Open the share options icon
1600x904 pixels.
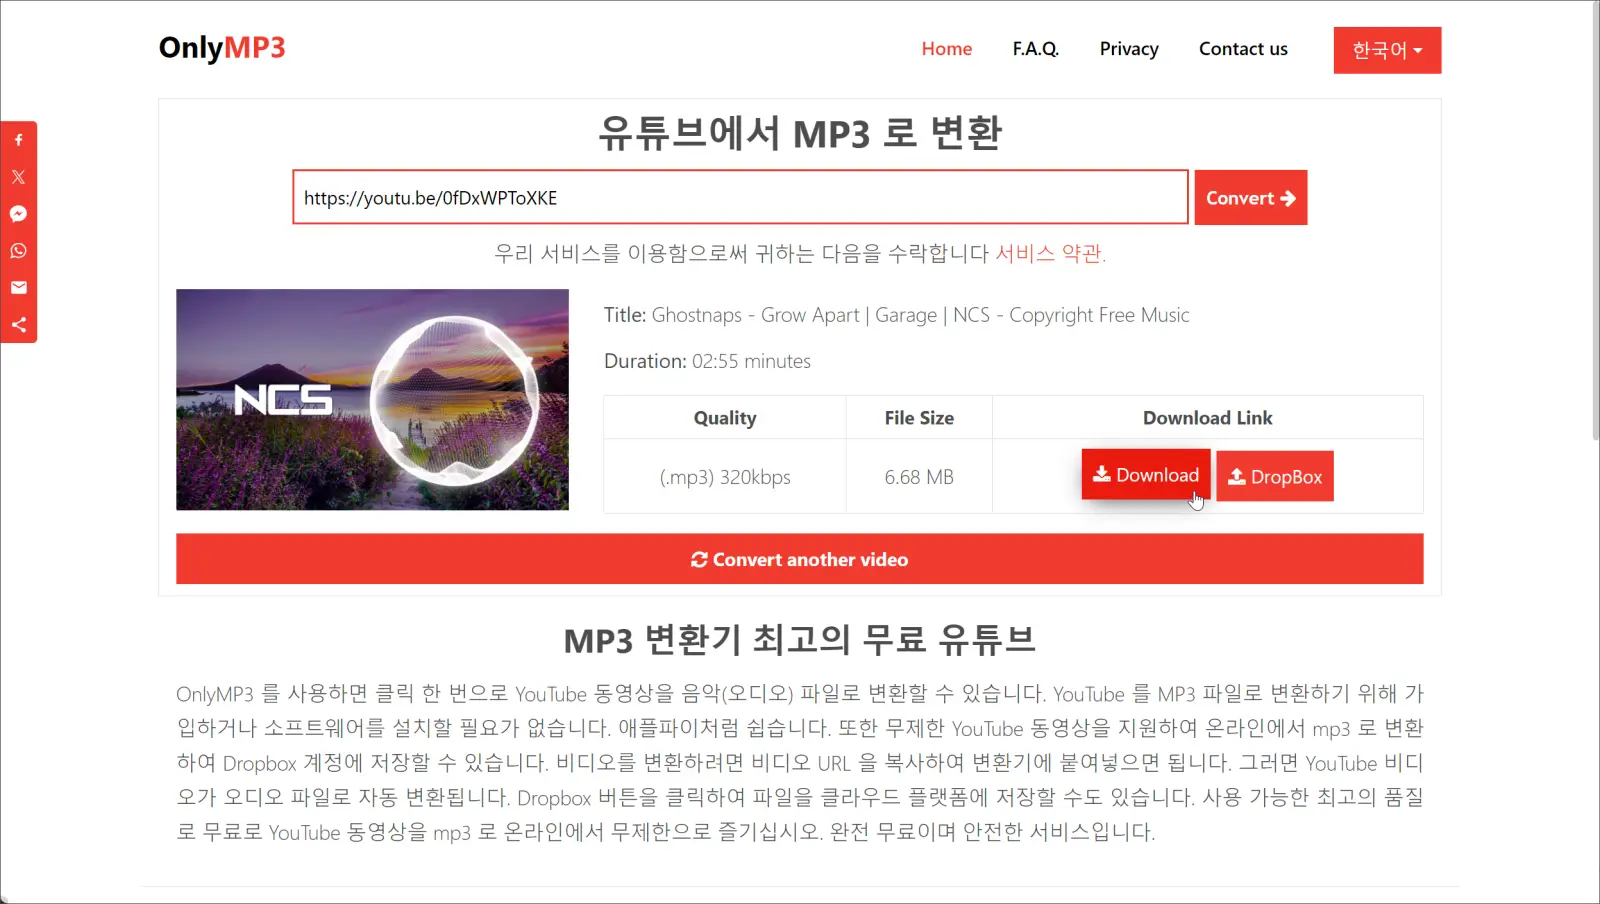point(18,324)
